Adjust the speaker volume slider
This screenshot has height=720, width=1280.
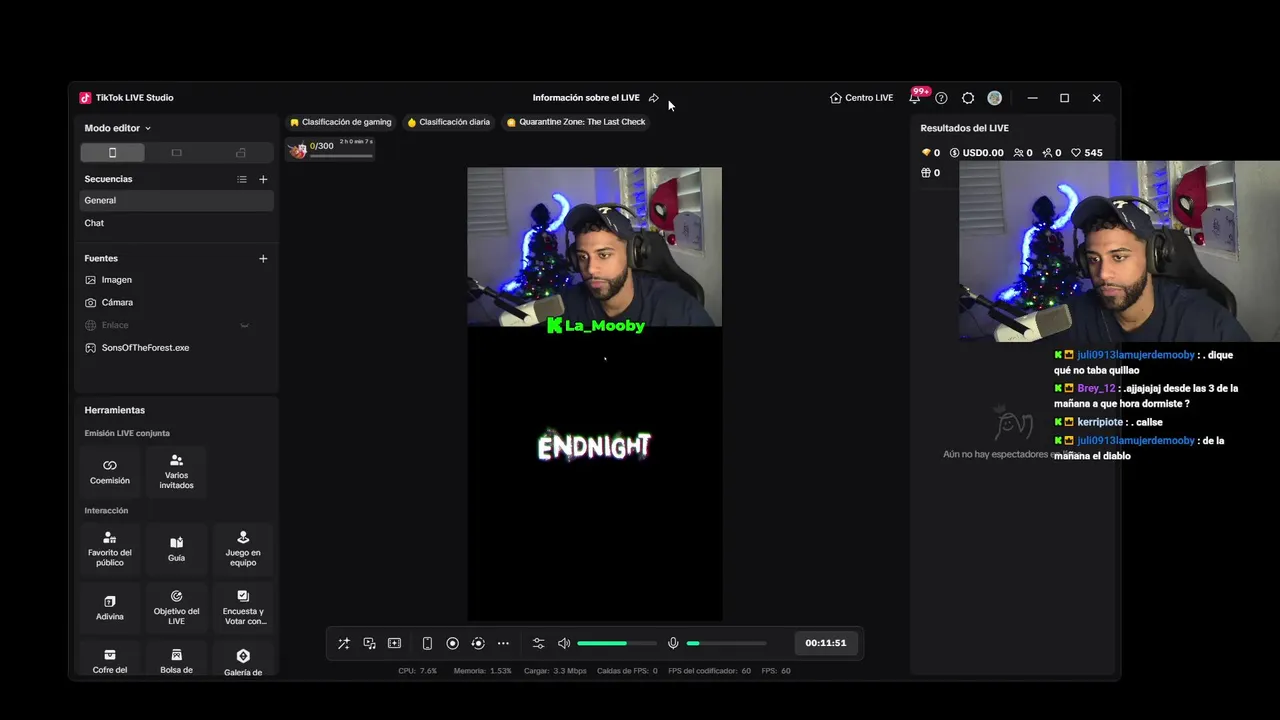coord(617,643)
